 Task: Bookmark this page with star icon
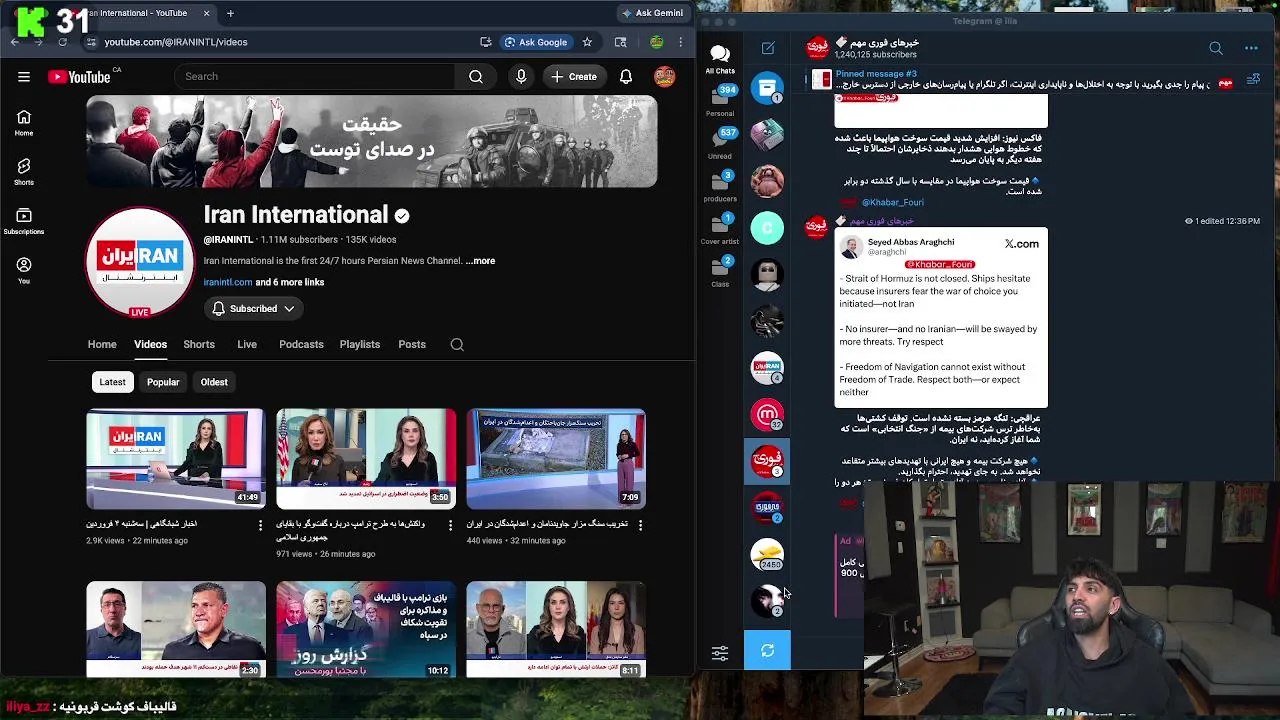[x=587, y=42]
